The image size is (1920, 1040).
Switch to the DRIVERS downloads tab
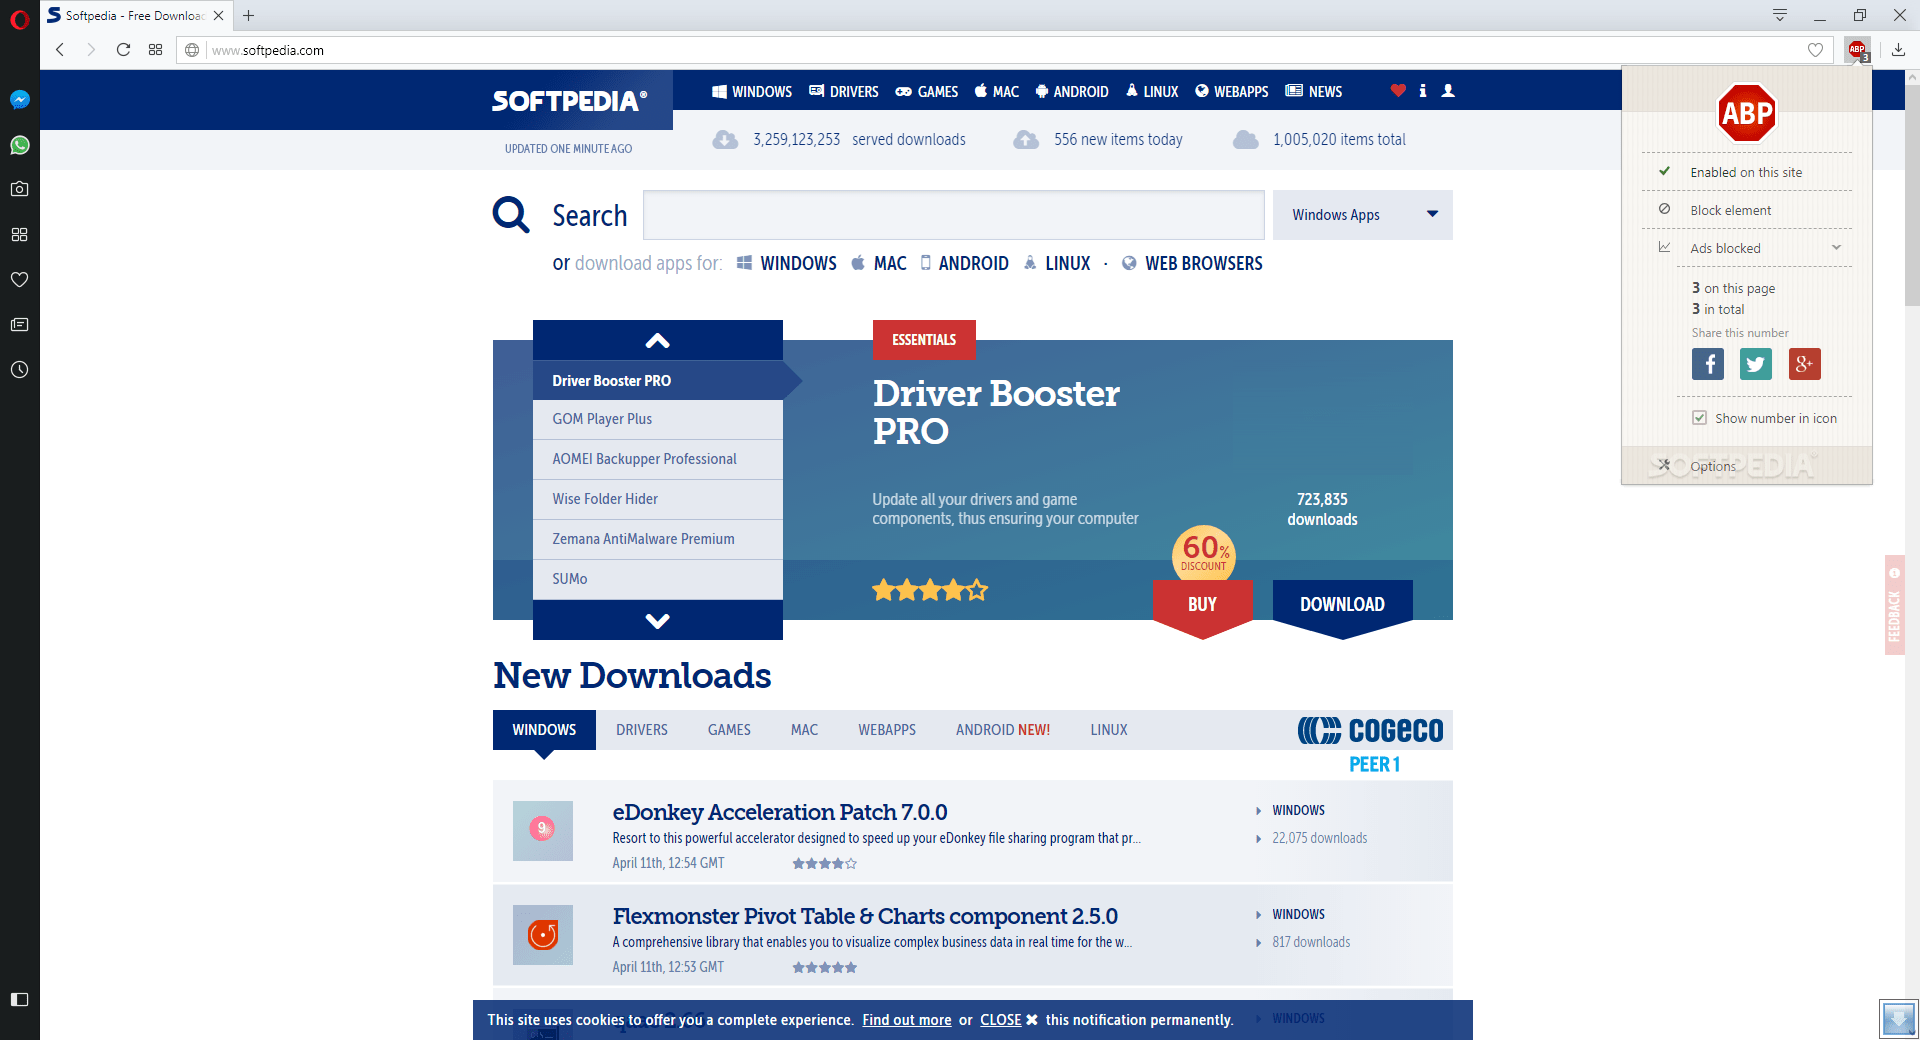point(641,730)
